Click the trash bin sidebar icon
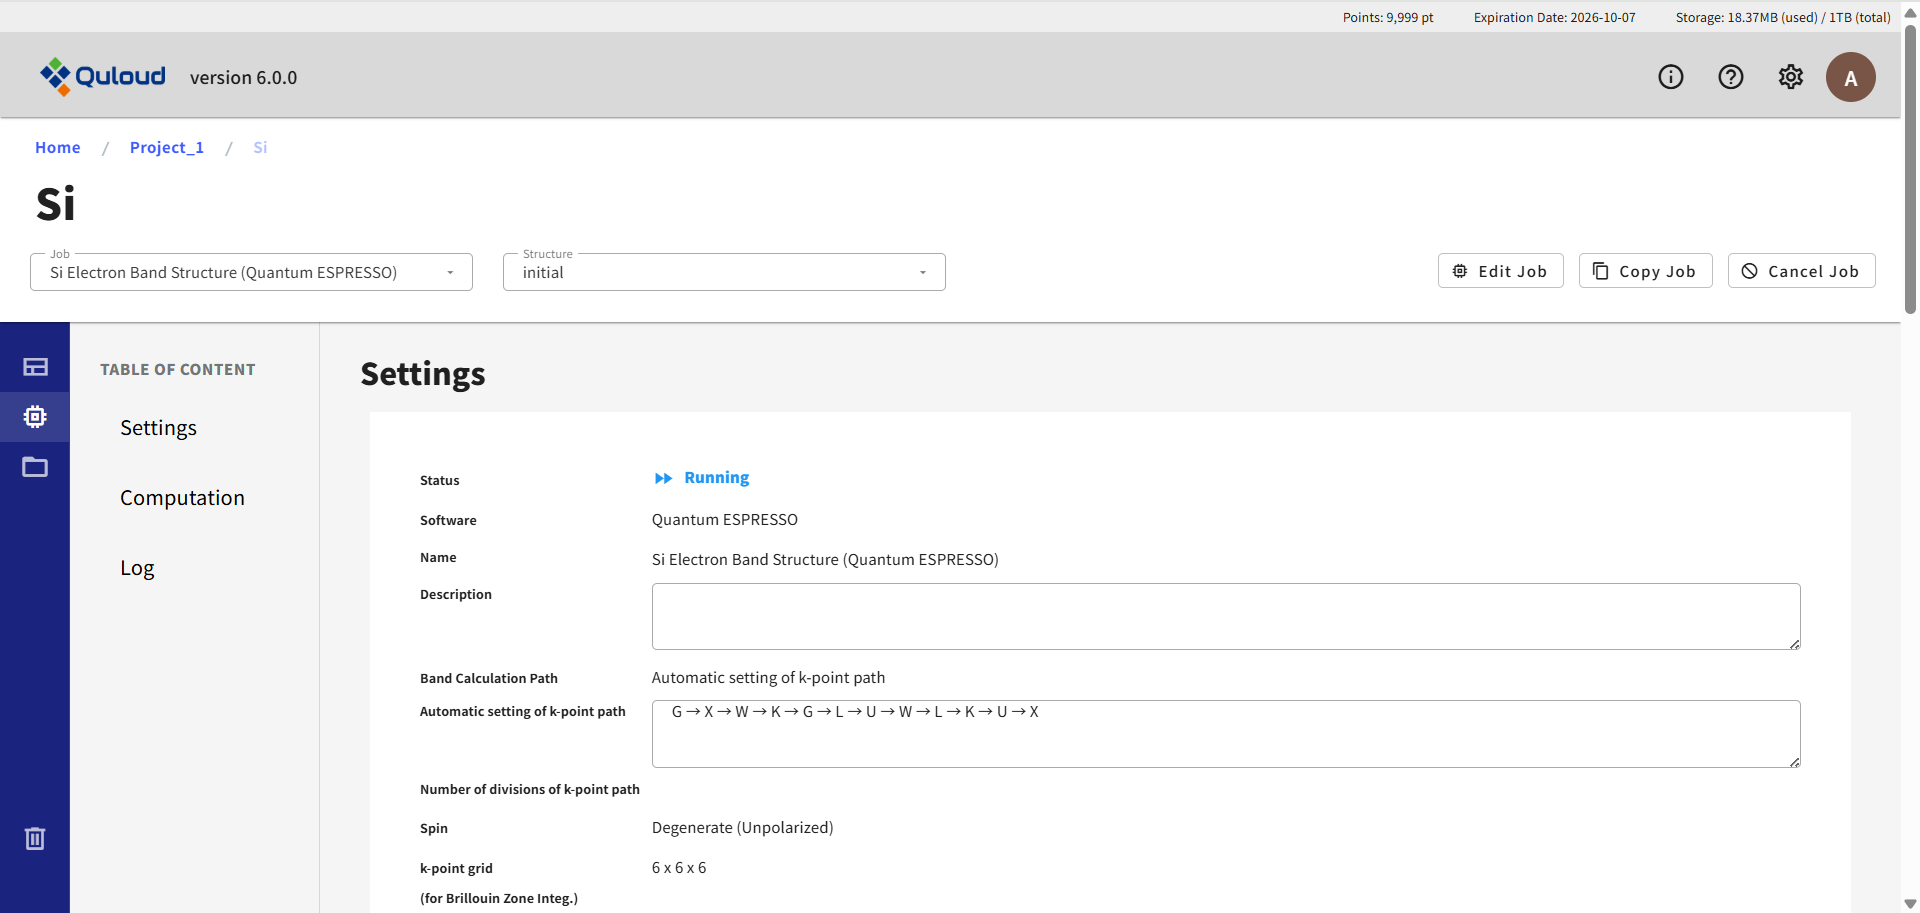 35,838
